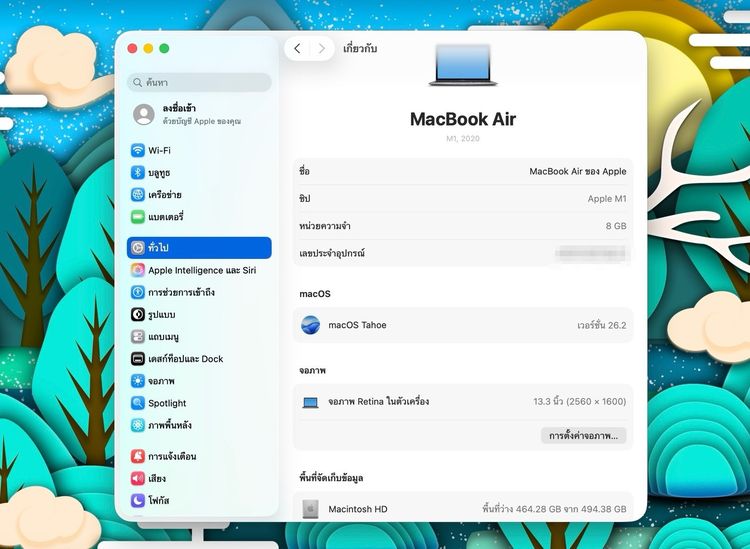Open the Network (เครือข่าย) globe icon
This screenshot has height=549, width=750.
(x=138, y=195)
